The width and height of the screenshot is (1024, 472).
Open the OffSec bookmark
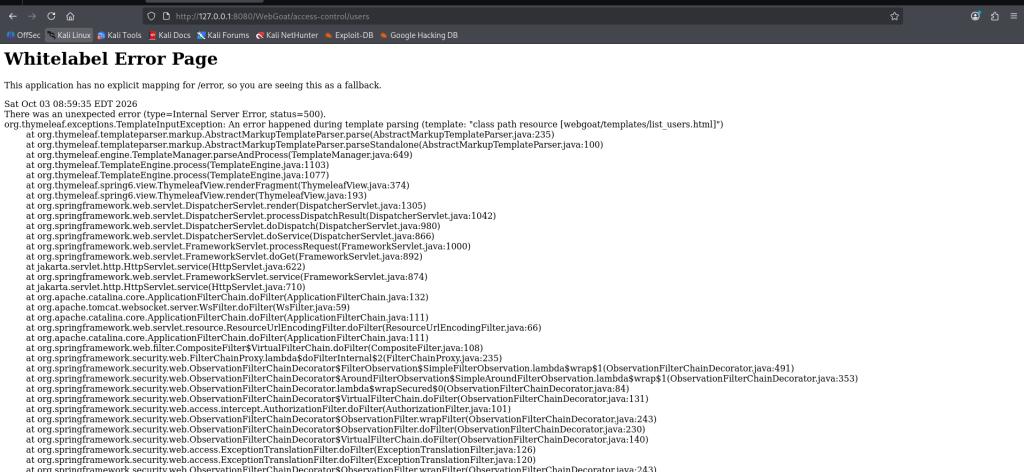click(x=24, y=35)
